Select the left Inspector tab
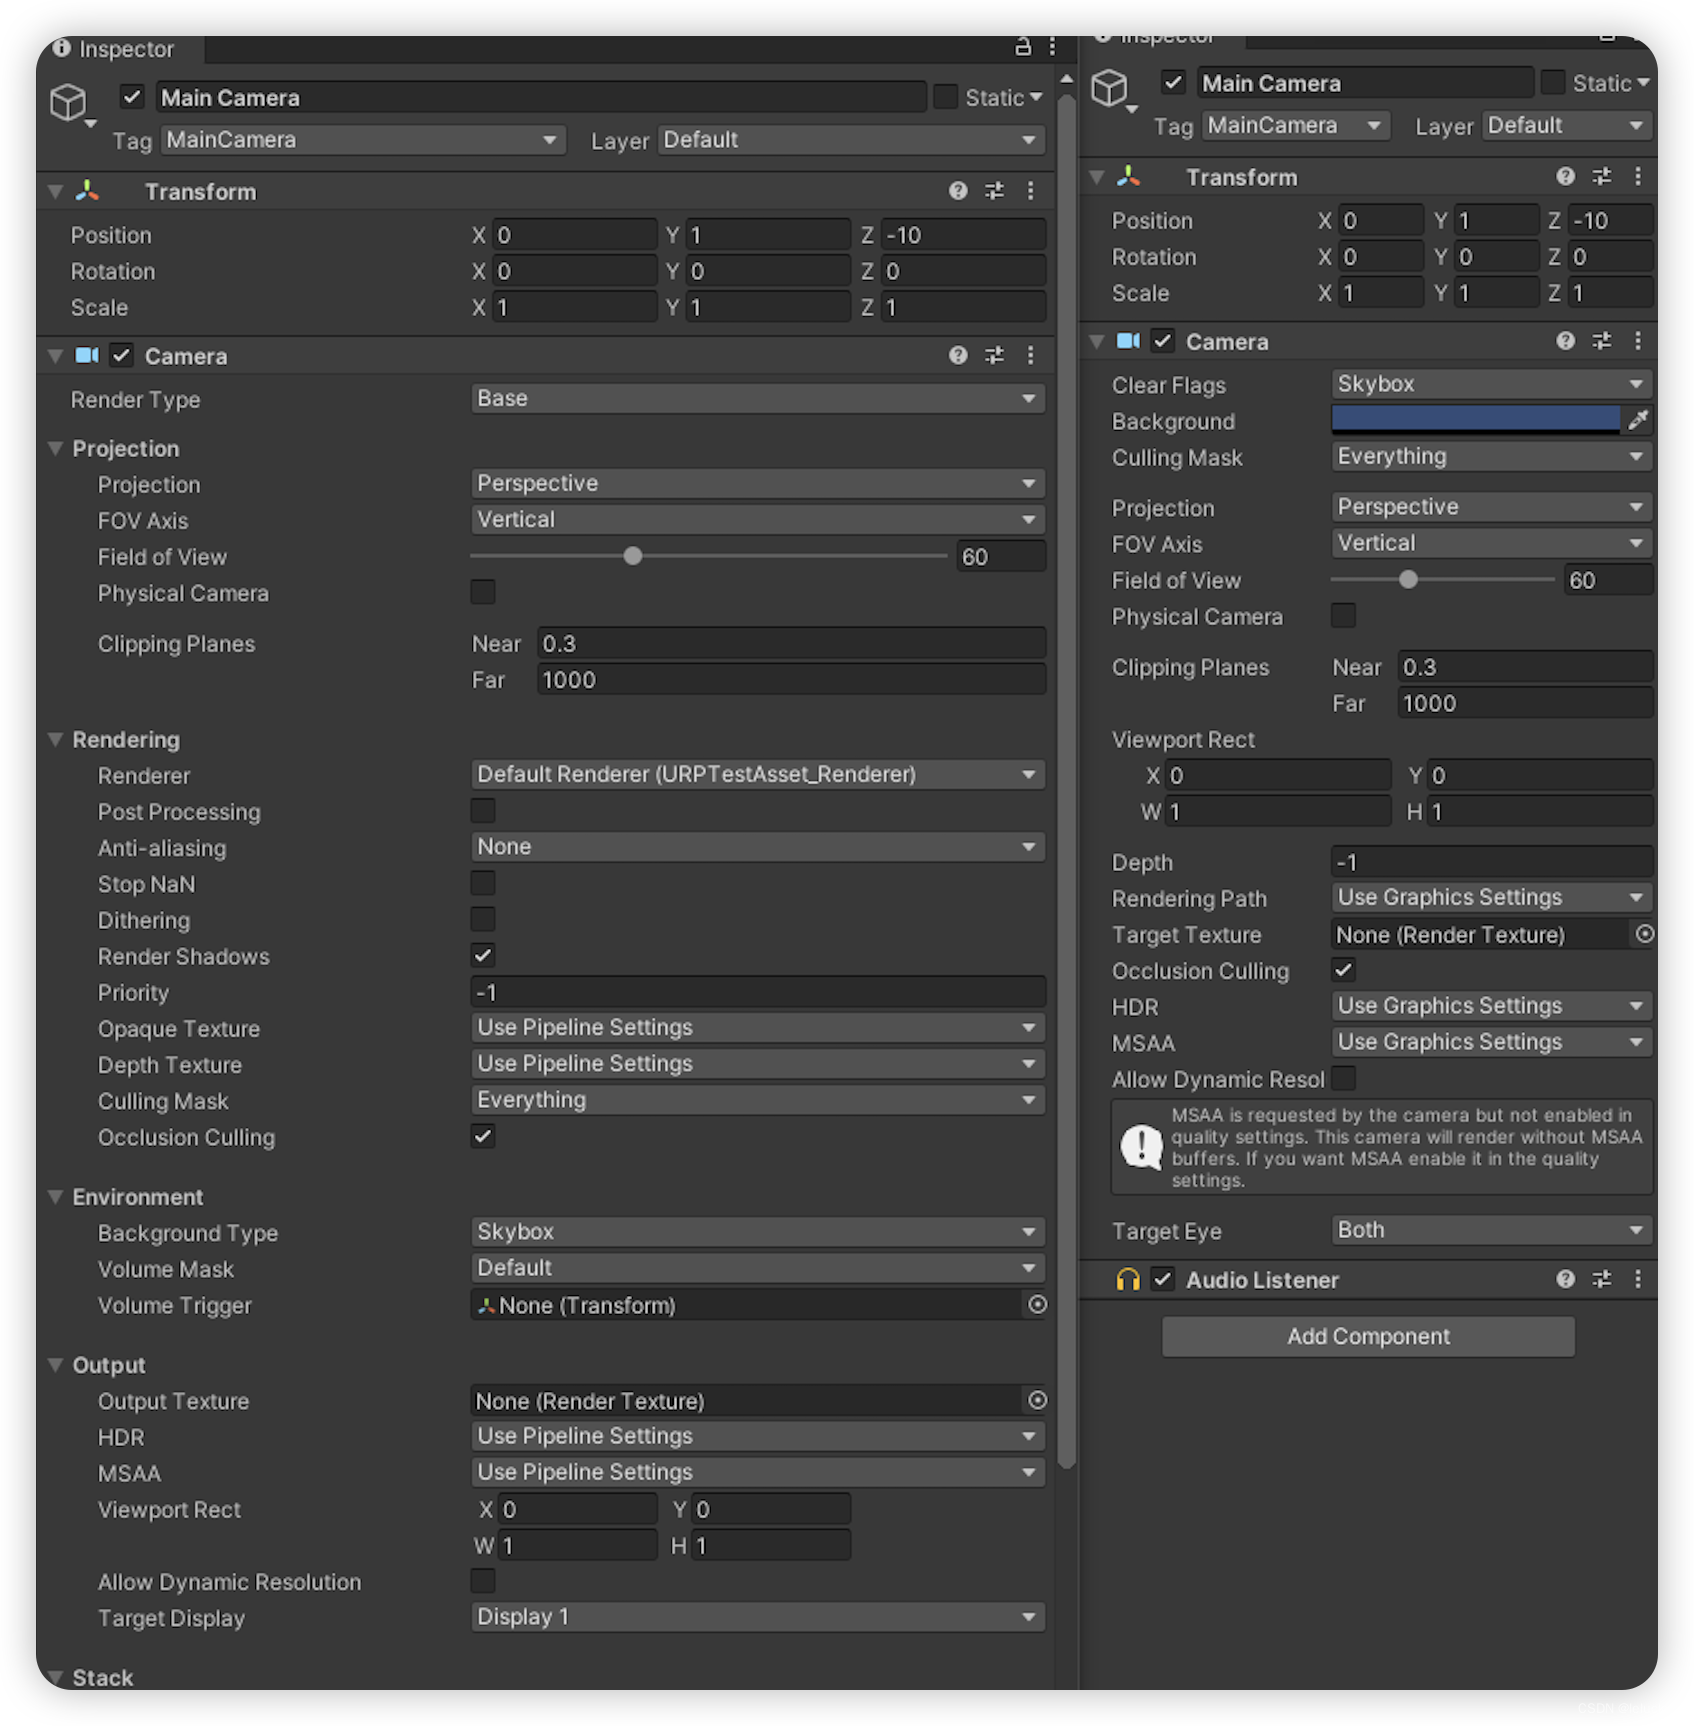Screen dimensions: 1694x1726 click(120, 47)
